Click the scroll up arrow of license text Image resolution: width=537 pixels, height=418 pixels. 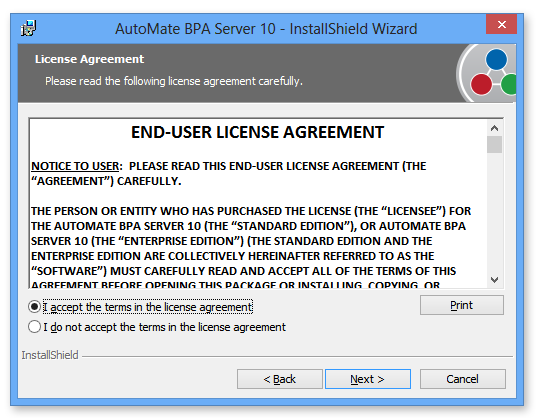coord(494,128)
